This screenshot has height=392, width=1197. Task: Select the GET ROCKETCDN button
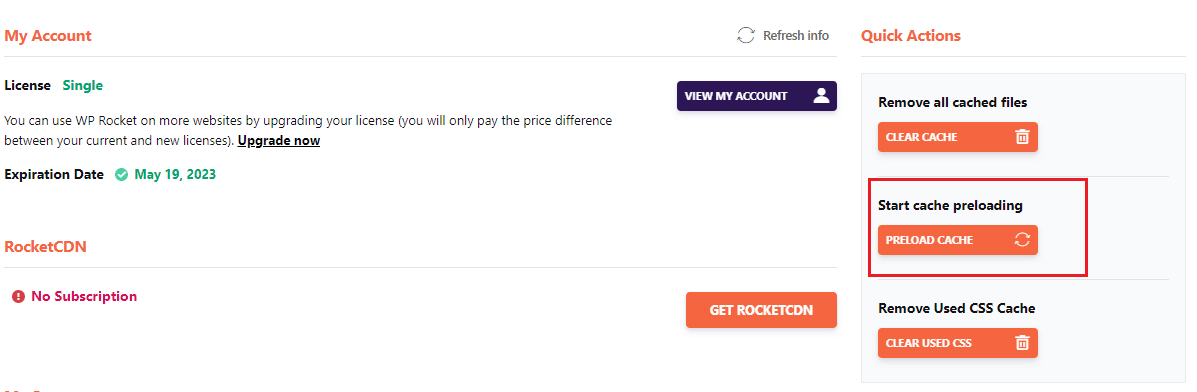[761, 309]
